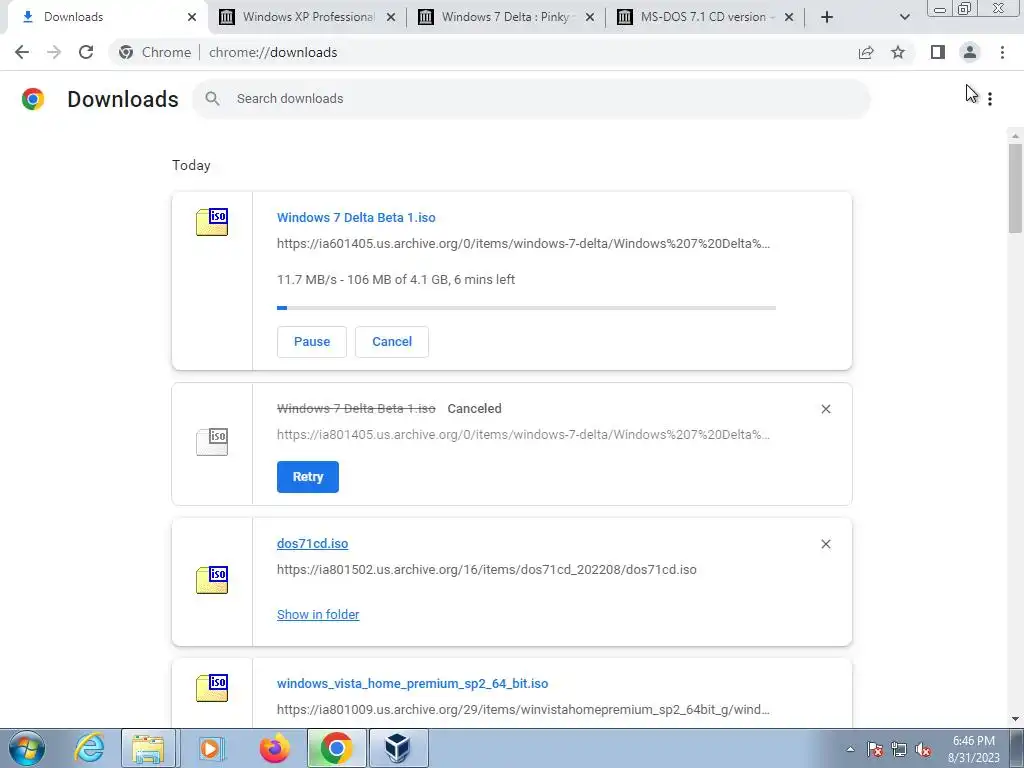Click the muted volume tray icon
The height and width of the screenshot is (768, 1024).
pos(923,749)
